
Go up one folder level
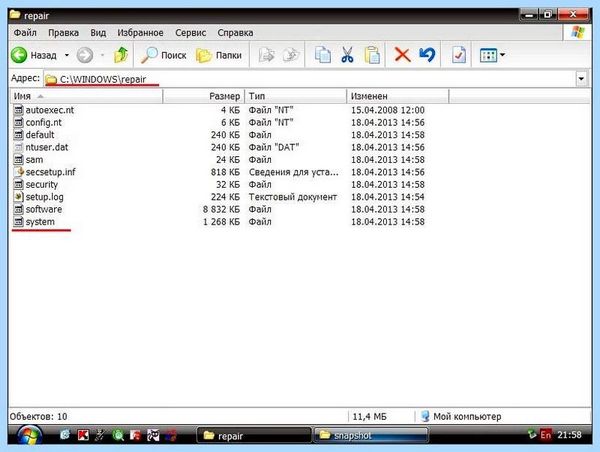point(121,55)
